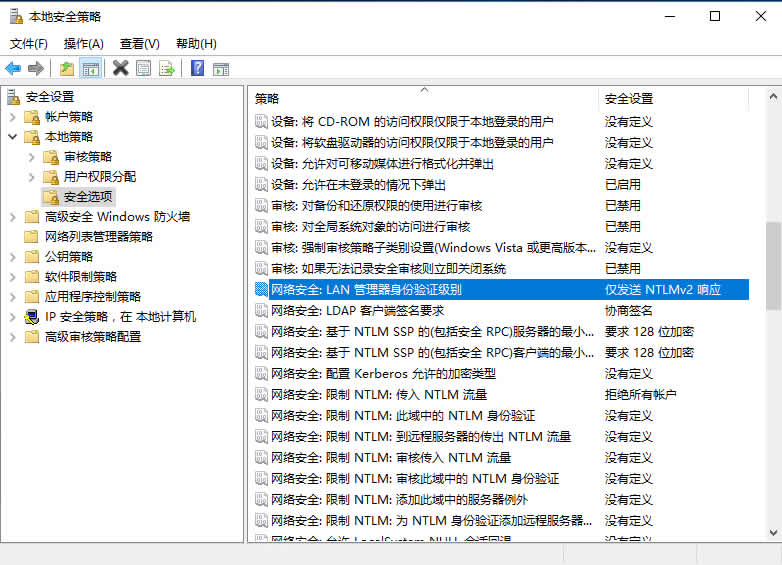The height and width of the screenshot is (565, 782).
Task: Select 网络安全: 限制 NTLM: 传入 NTLM 流量
Action: click(501, 394)
